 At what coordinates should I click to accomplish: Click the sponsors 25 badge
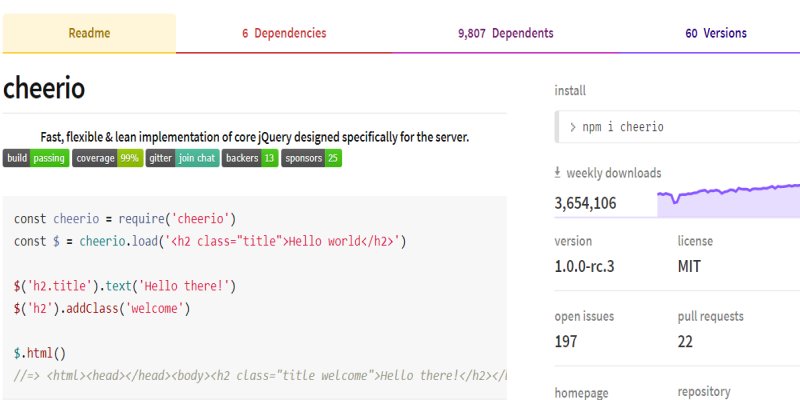pos(311,158)
